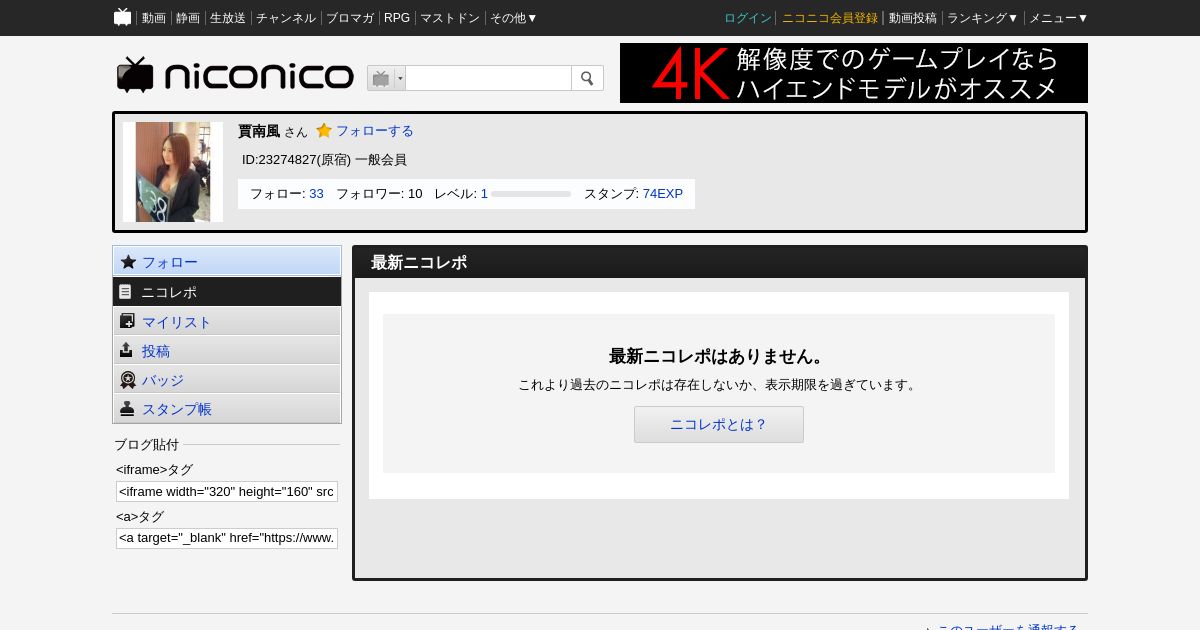This screenshot has height=630, width=1200.
Task: Click the iframe tag code field
Action: tap(227, 491)
